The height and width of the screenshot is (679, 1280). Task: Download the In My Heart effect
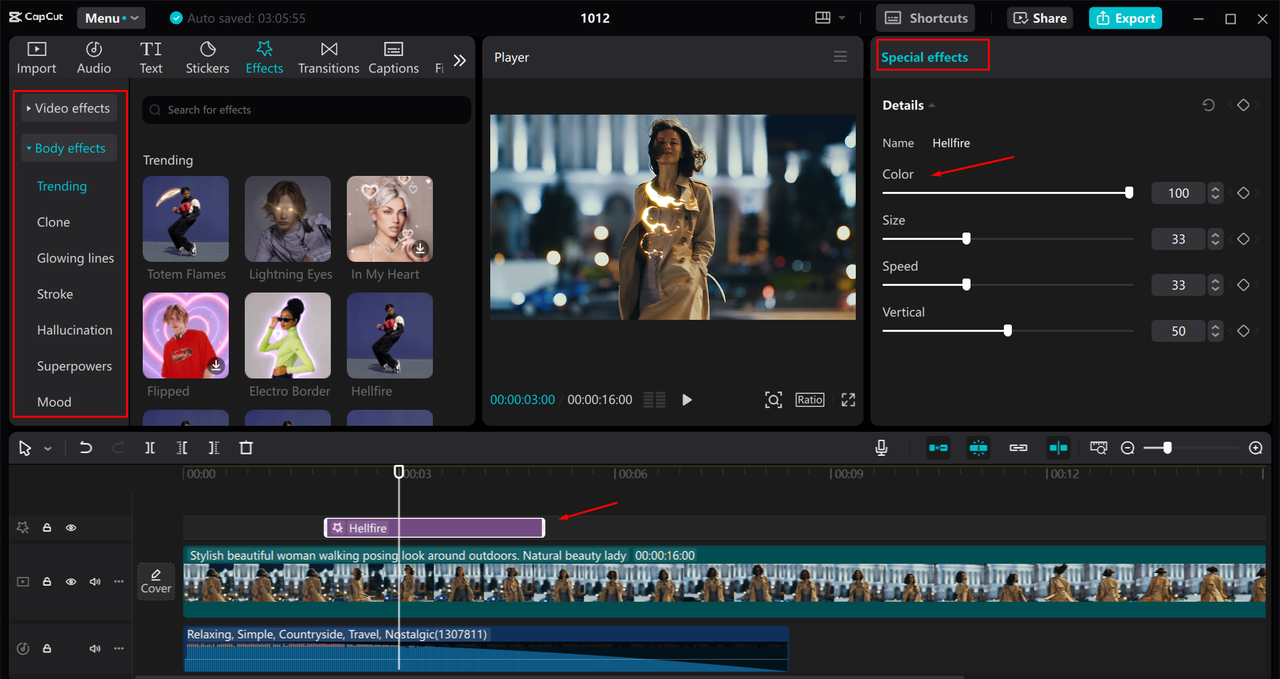[x=420, y=248]
